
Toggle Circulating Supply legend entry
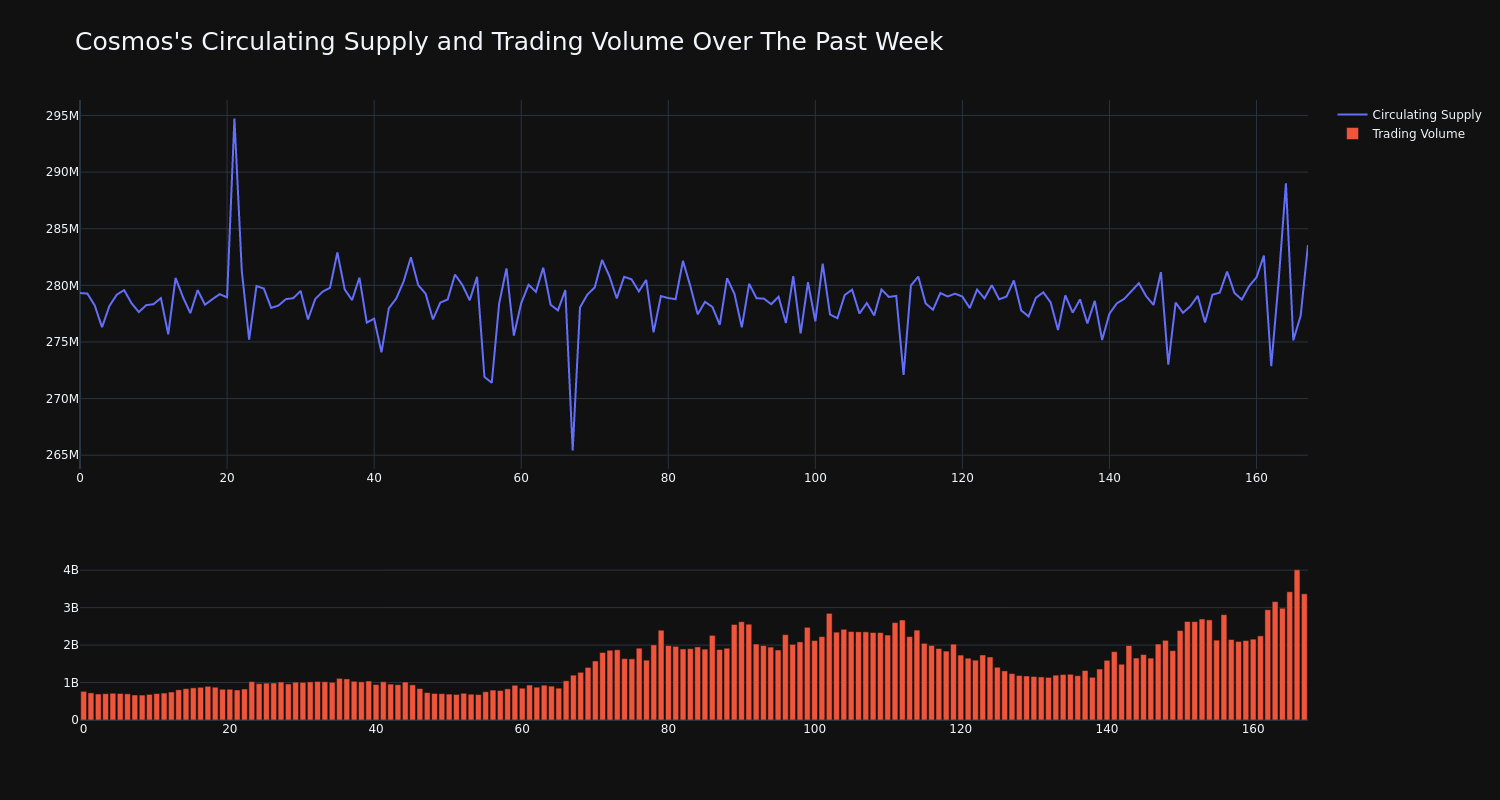[x=1409, y=115]
